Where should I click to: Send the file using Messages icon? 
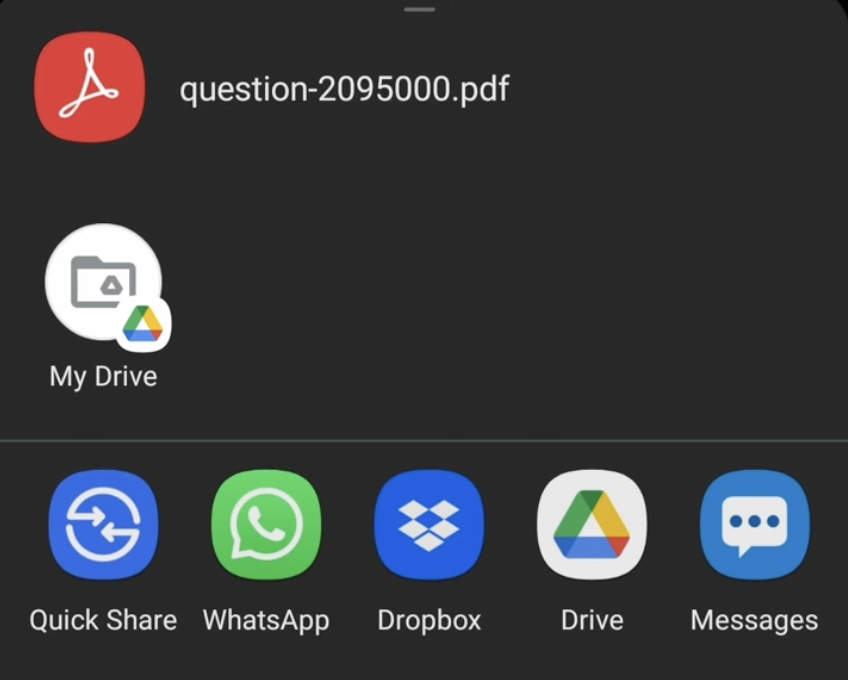click(755, 525)
